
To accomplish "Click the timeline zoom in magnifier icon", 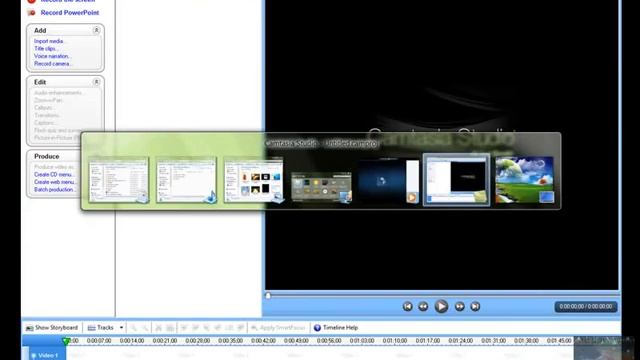I will [x=133, y=328].
